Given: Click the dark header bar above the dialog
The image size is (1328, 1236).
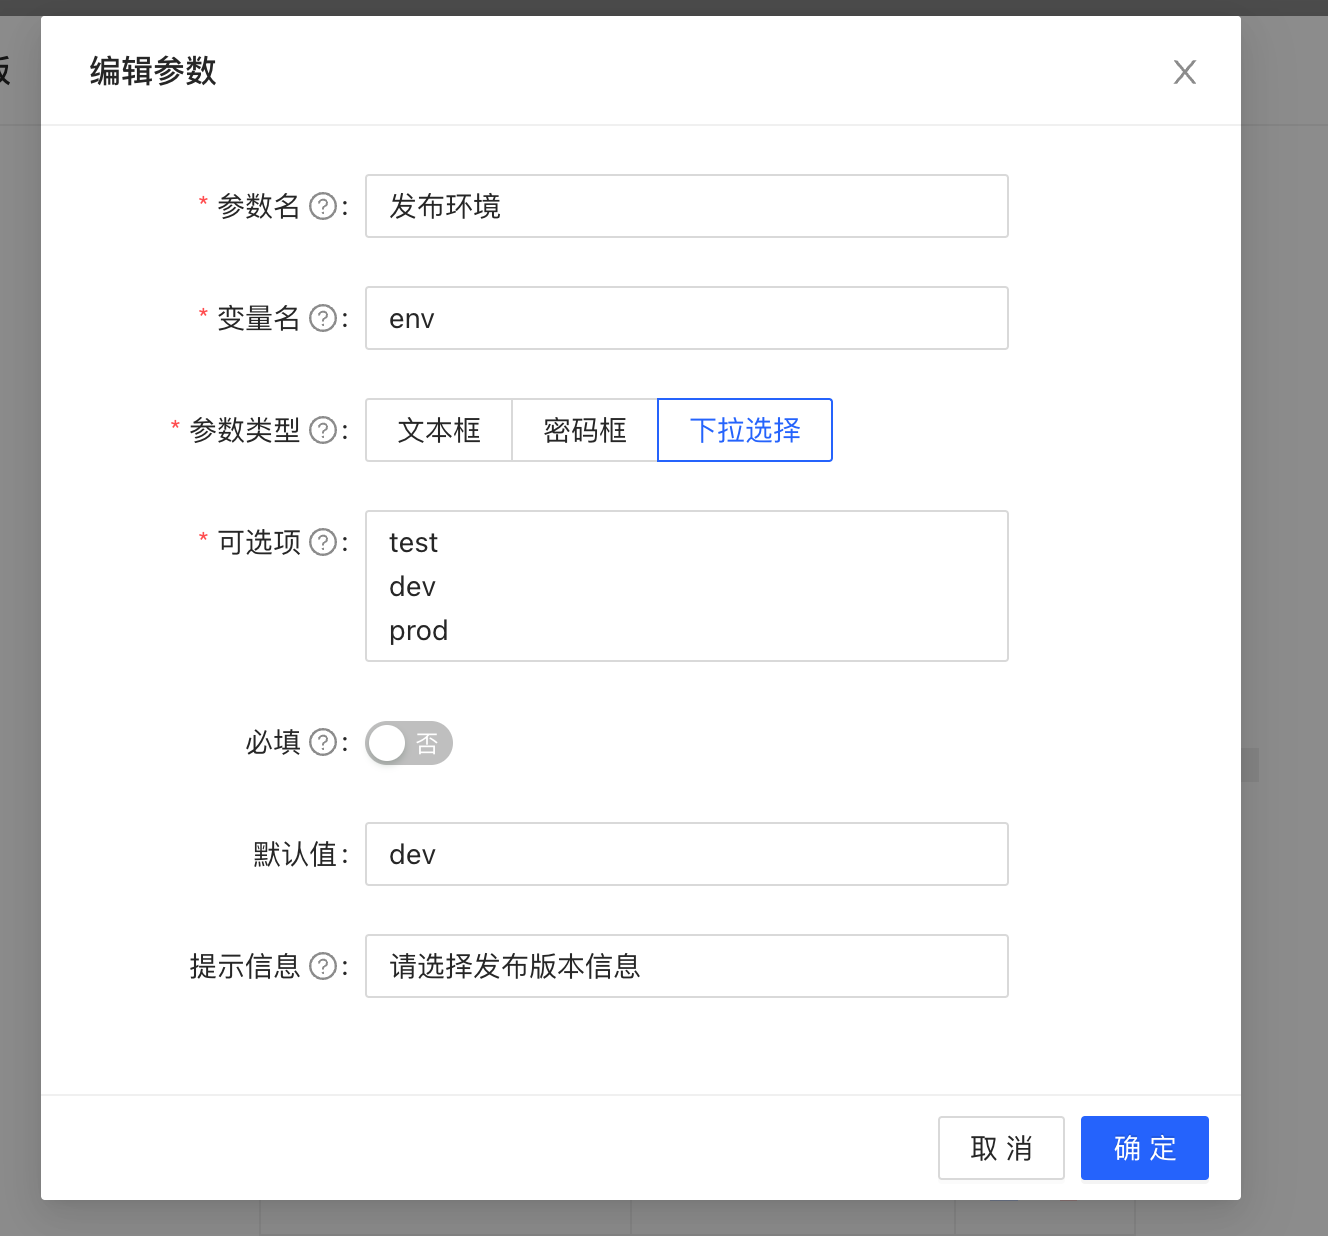Looking at the screenshot, I should (x=664, y=8).
